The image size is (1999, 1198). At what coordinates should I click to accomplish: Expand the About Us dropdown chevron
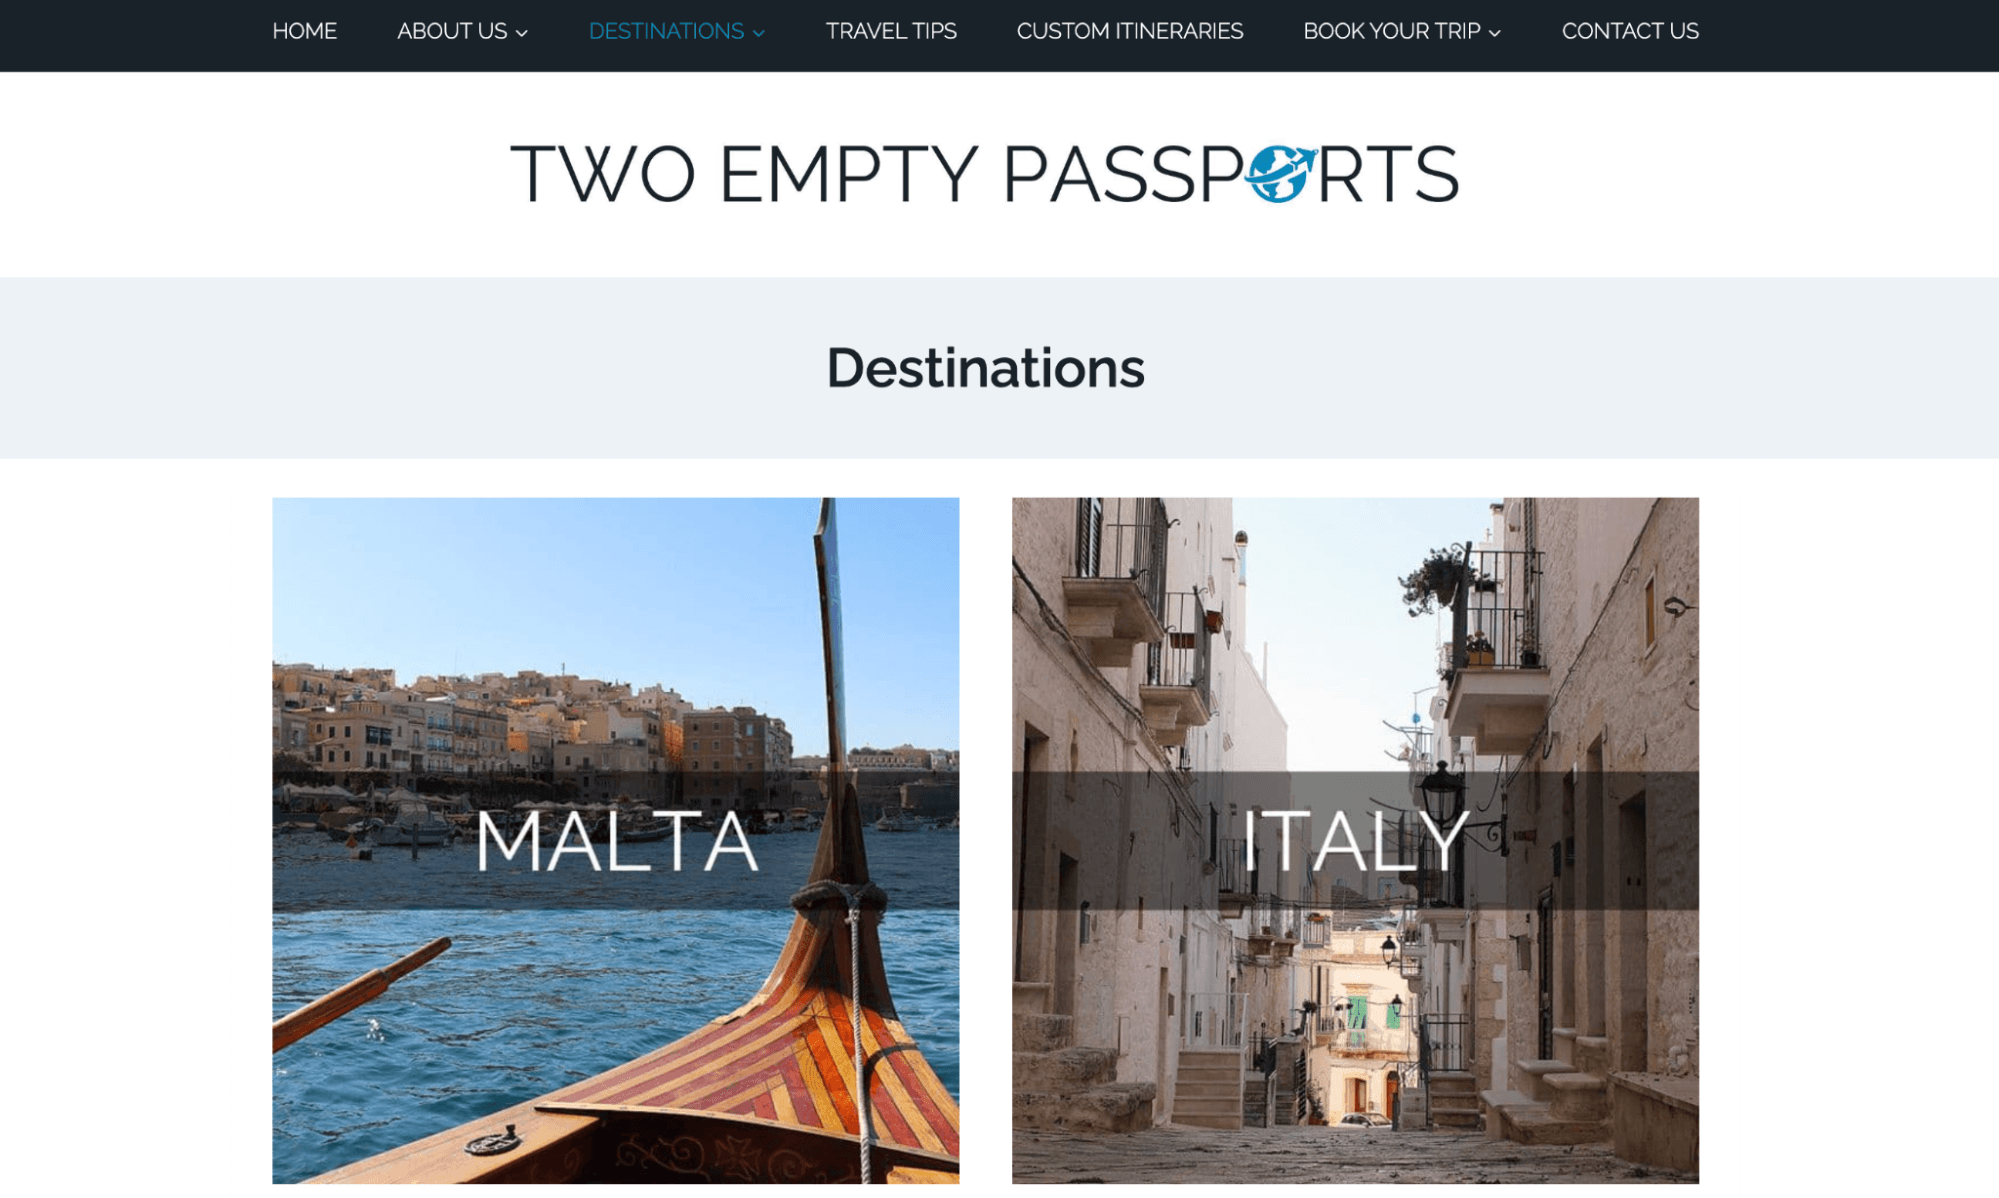coord(522,33)
